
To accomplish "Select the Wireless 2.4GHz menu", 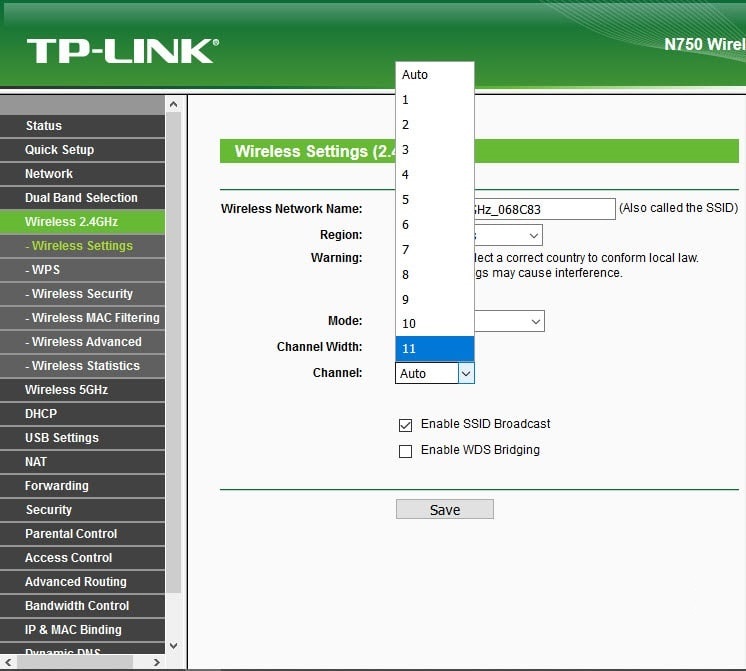I will (x=82, y=222).
